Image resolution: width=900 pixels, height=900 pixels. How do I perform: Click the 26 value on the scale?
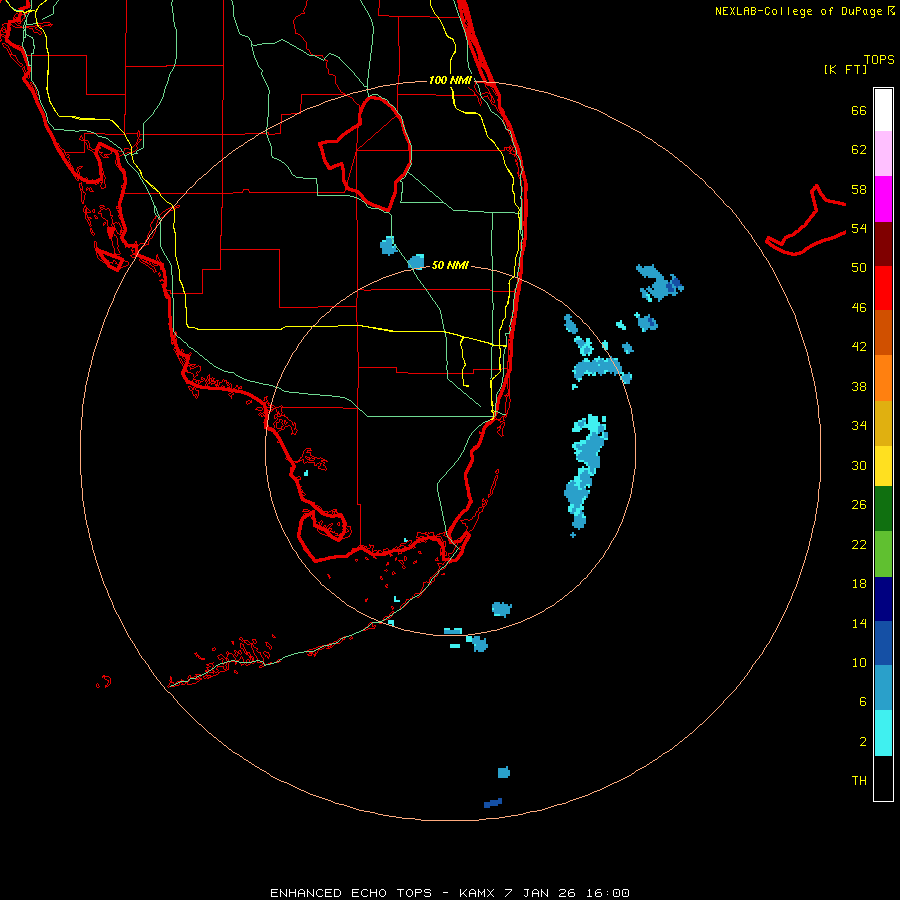tap(859, 505)
